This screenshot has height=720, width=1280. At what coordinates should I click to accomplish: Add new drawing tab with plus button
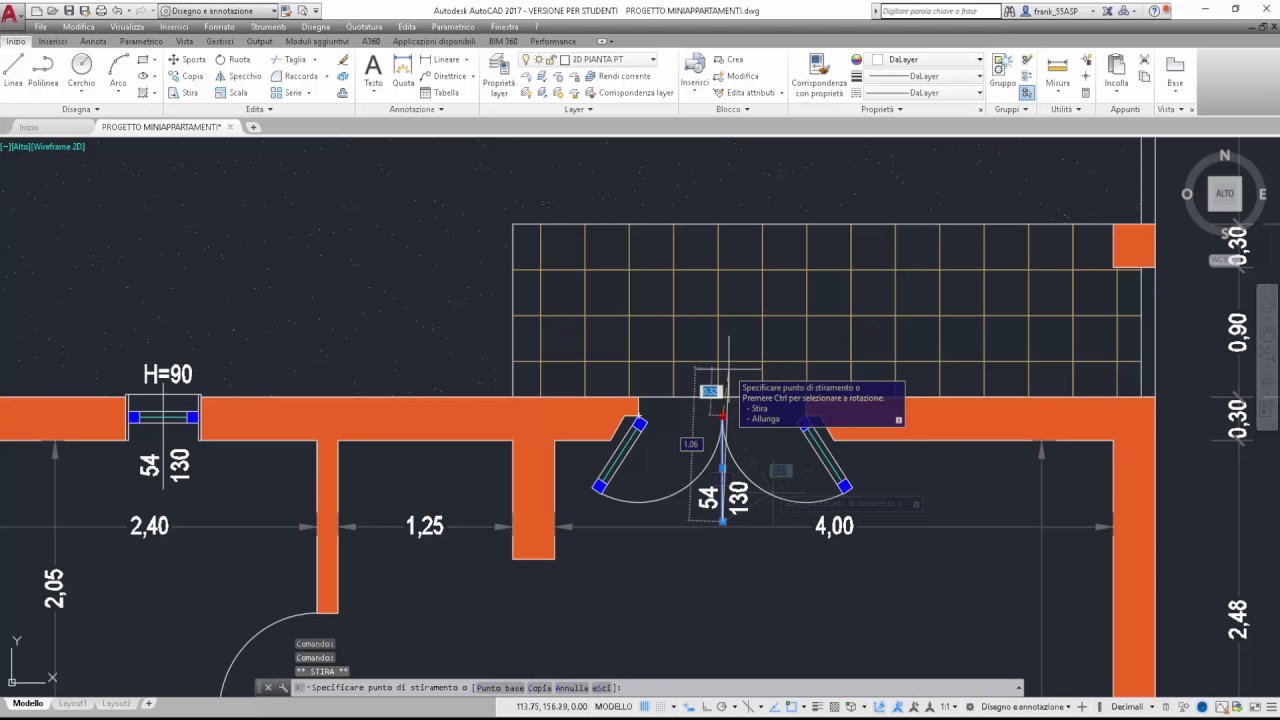click(x=253, y=127)
